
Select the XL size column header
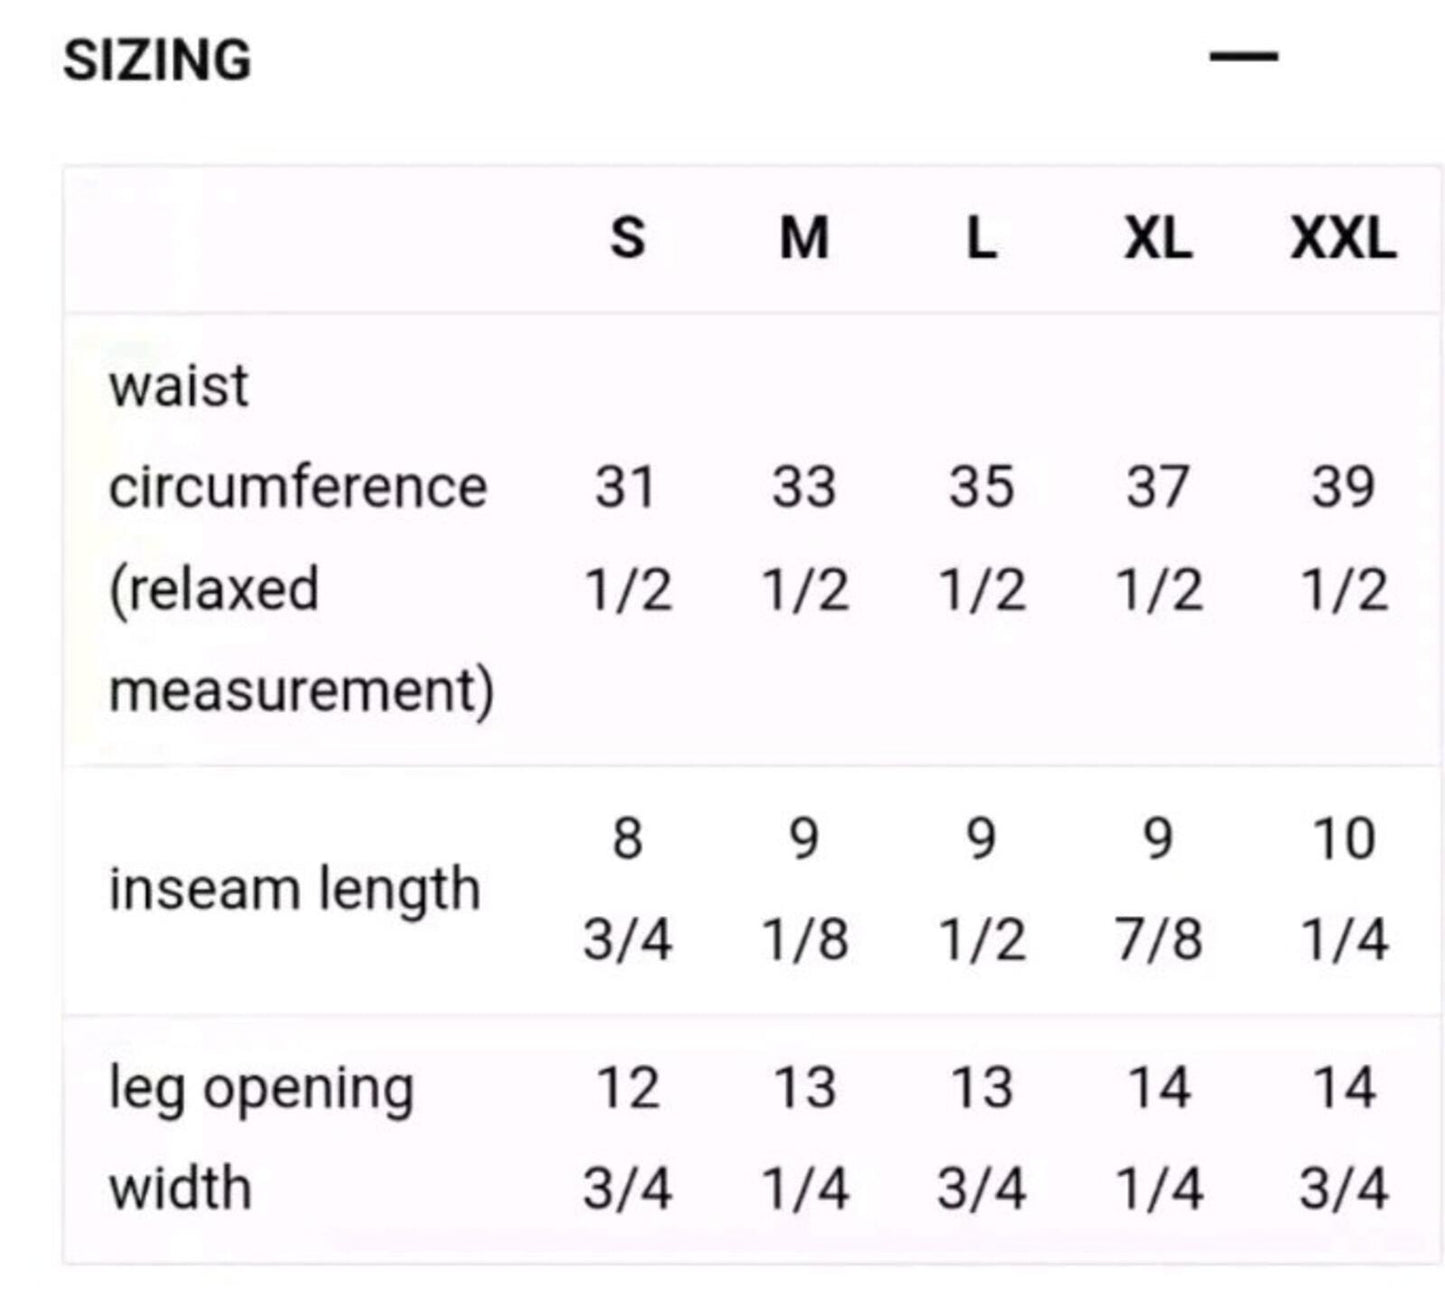[x=1158, y=239]
